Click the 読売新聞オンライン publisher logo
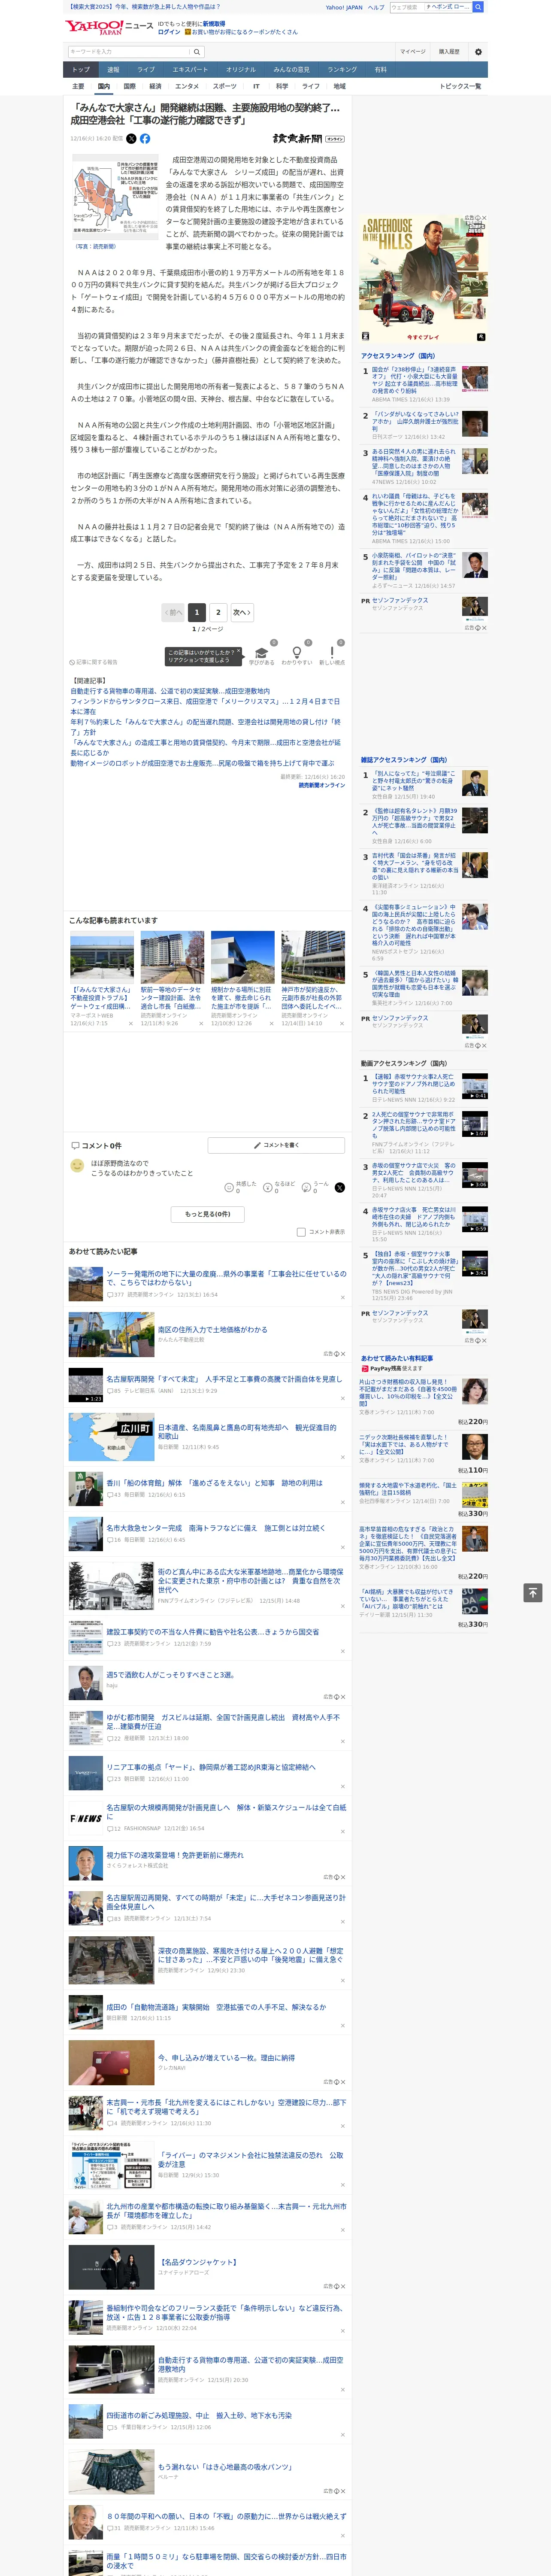Viewport: 551px width, 2576px height. click(x=309, y=139)
